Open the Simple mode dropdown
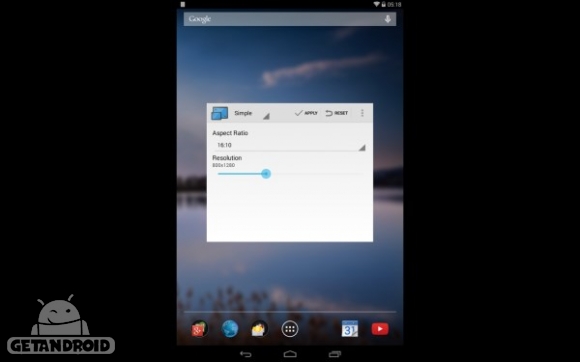This screenshot has width=580, height=362. pyautogui.click(x=252, y=114)
